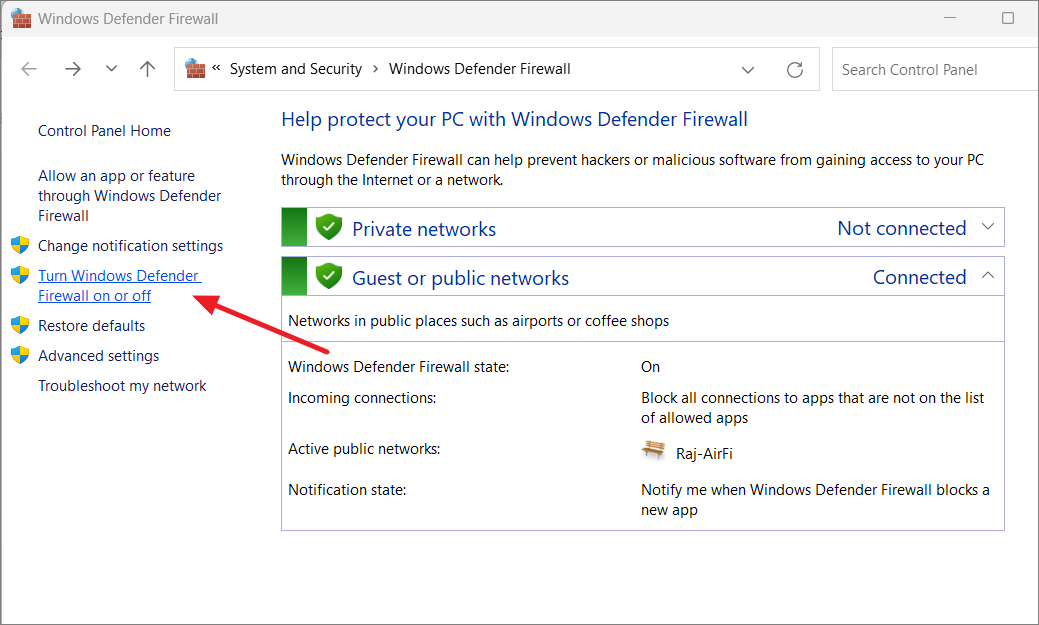This screenshot has height=625, width=1039.
Task: Click shield icon beside Advanced settings
Action: click(x=21, y=355)
